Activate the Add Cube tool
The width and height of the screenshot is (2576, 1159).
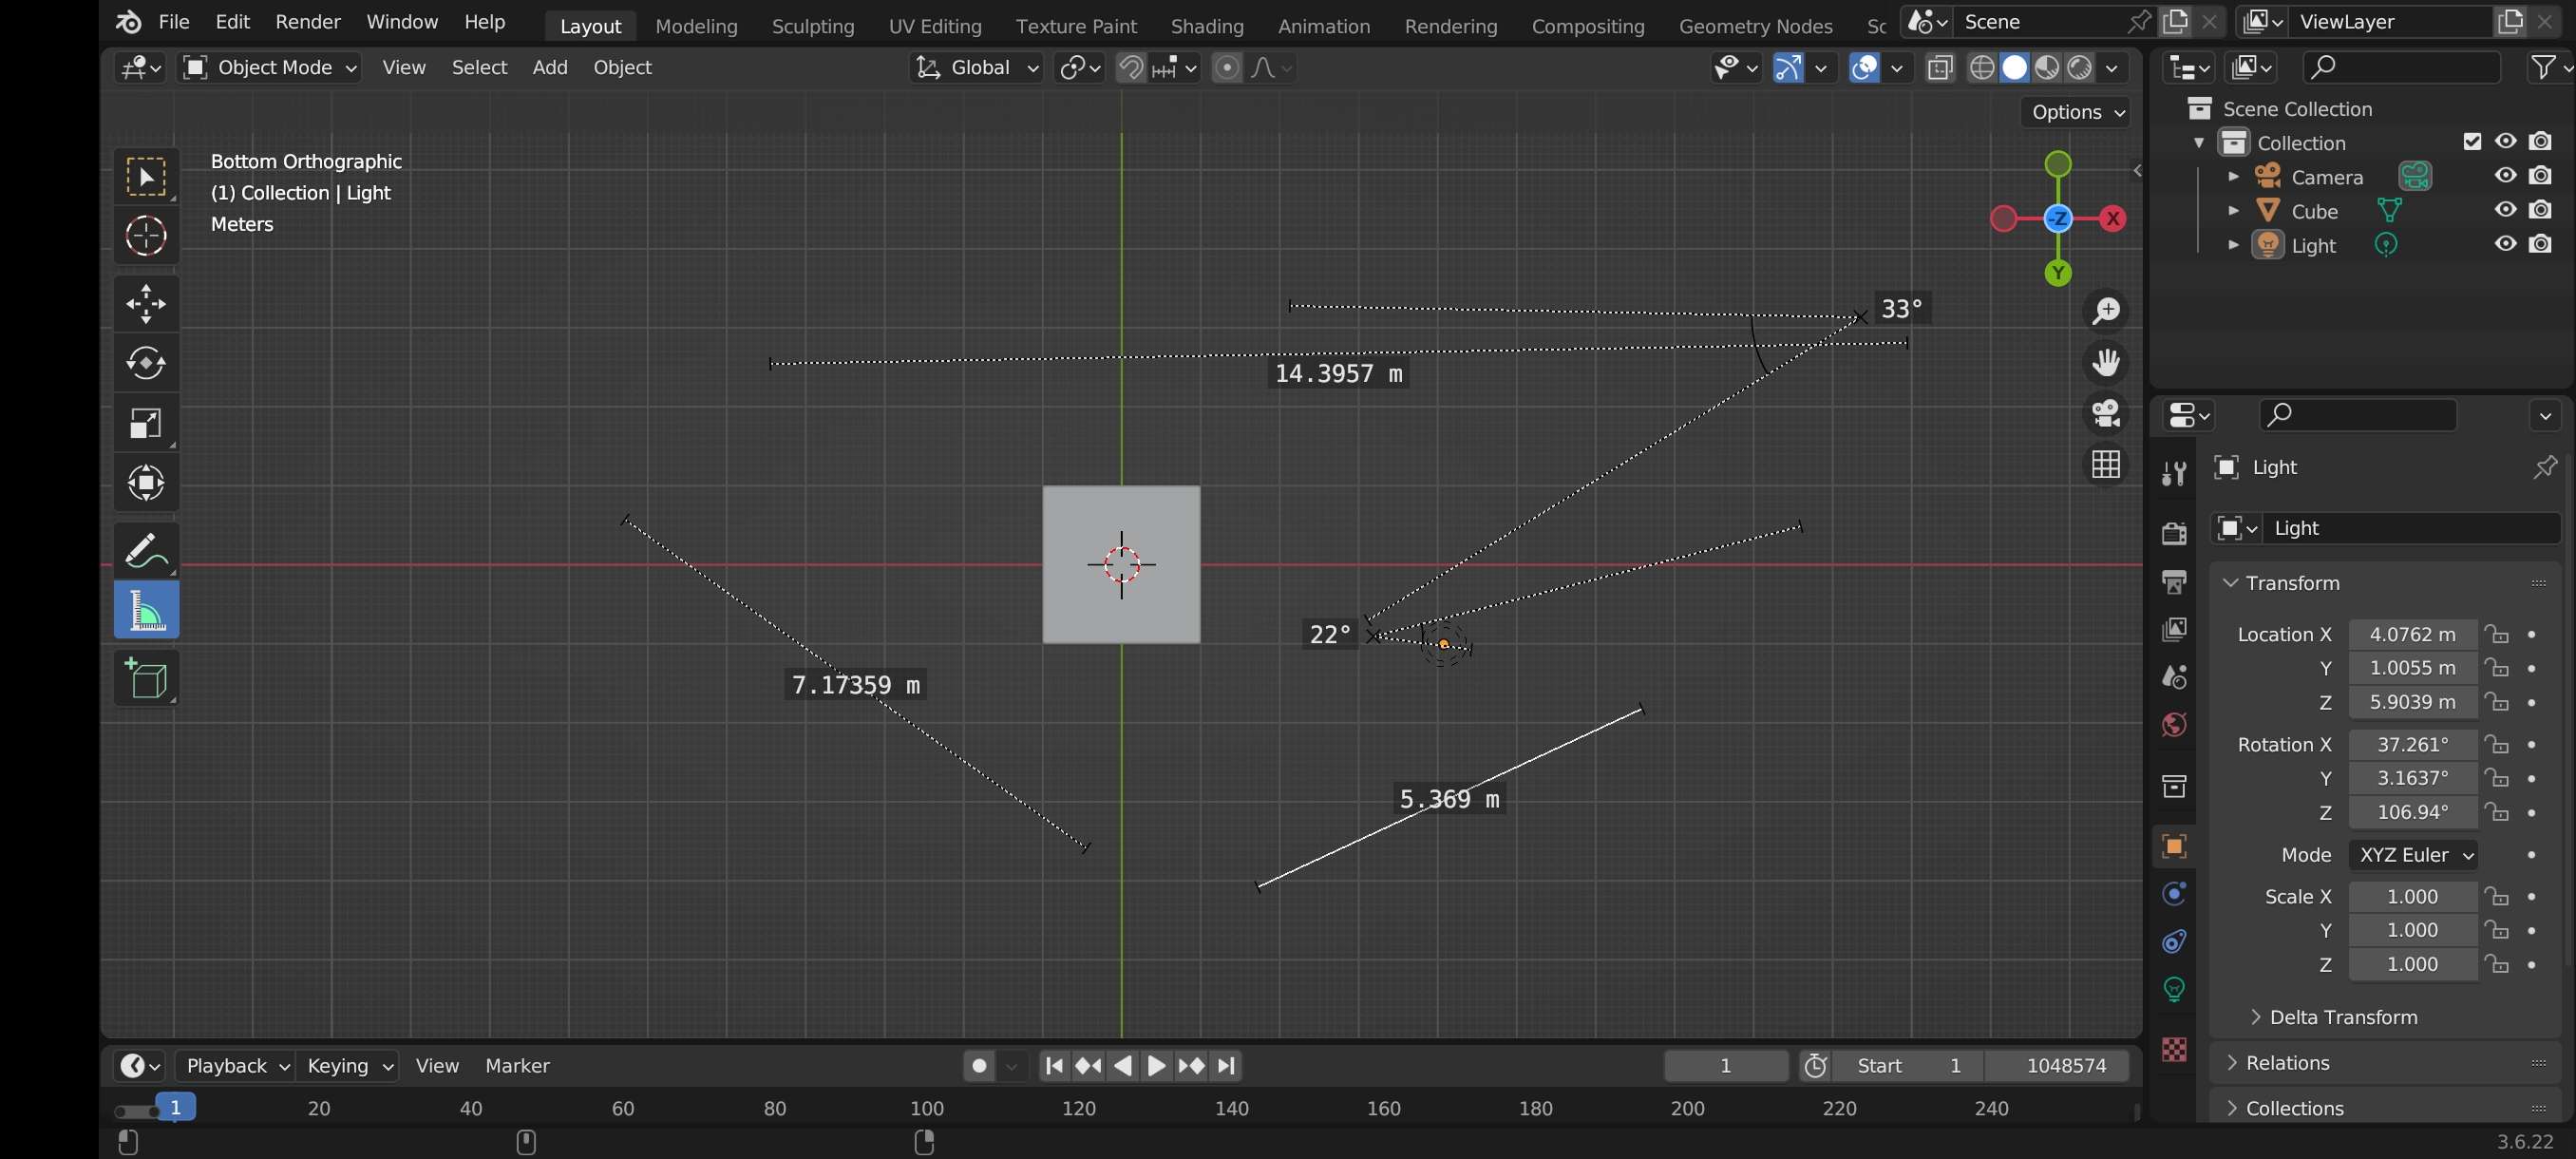[x=146, y=678]
